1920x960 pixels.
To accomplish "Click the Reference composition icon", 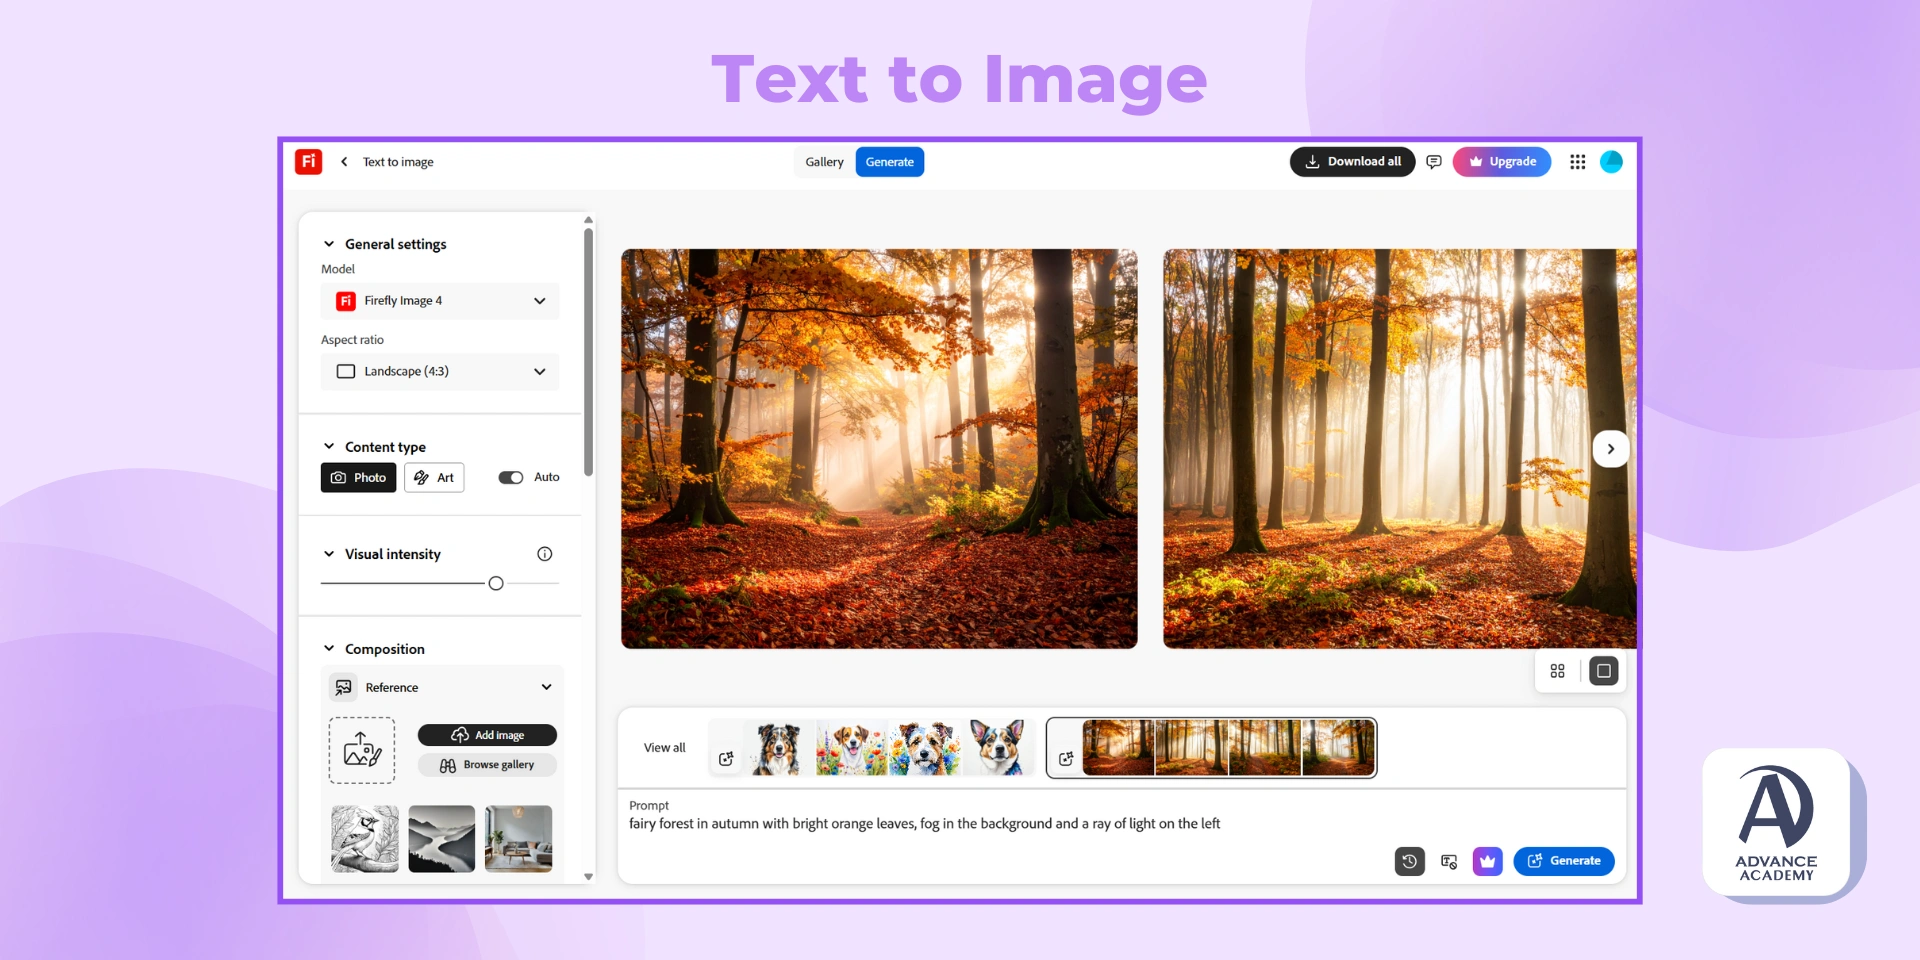I will [x=344, y=687].
